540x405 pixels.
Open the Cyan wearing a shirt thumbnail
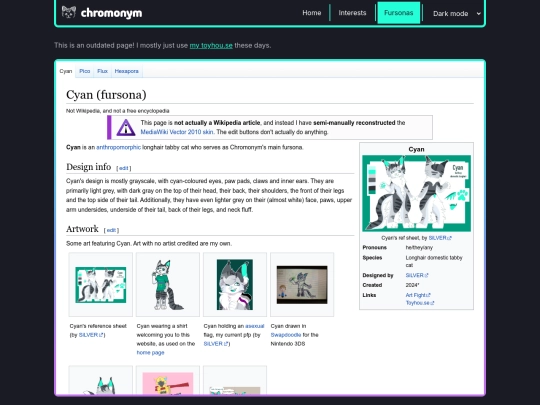coord(168,285)
